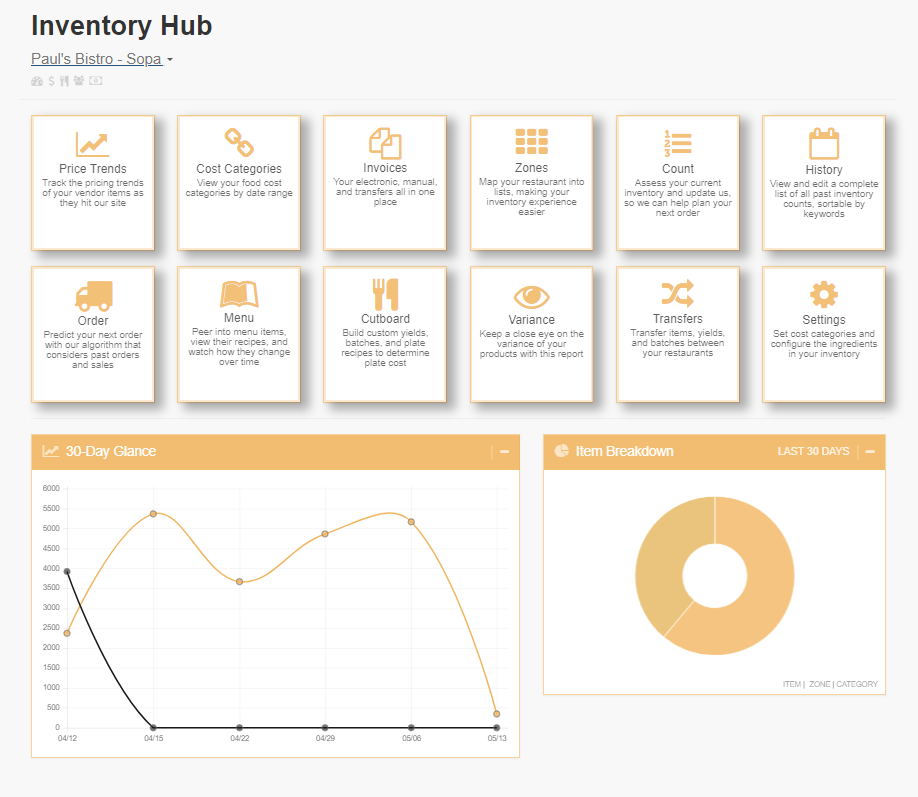Open Count using the numbered list icon
The image size is (918, 797).
click(678, 144)
